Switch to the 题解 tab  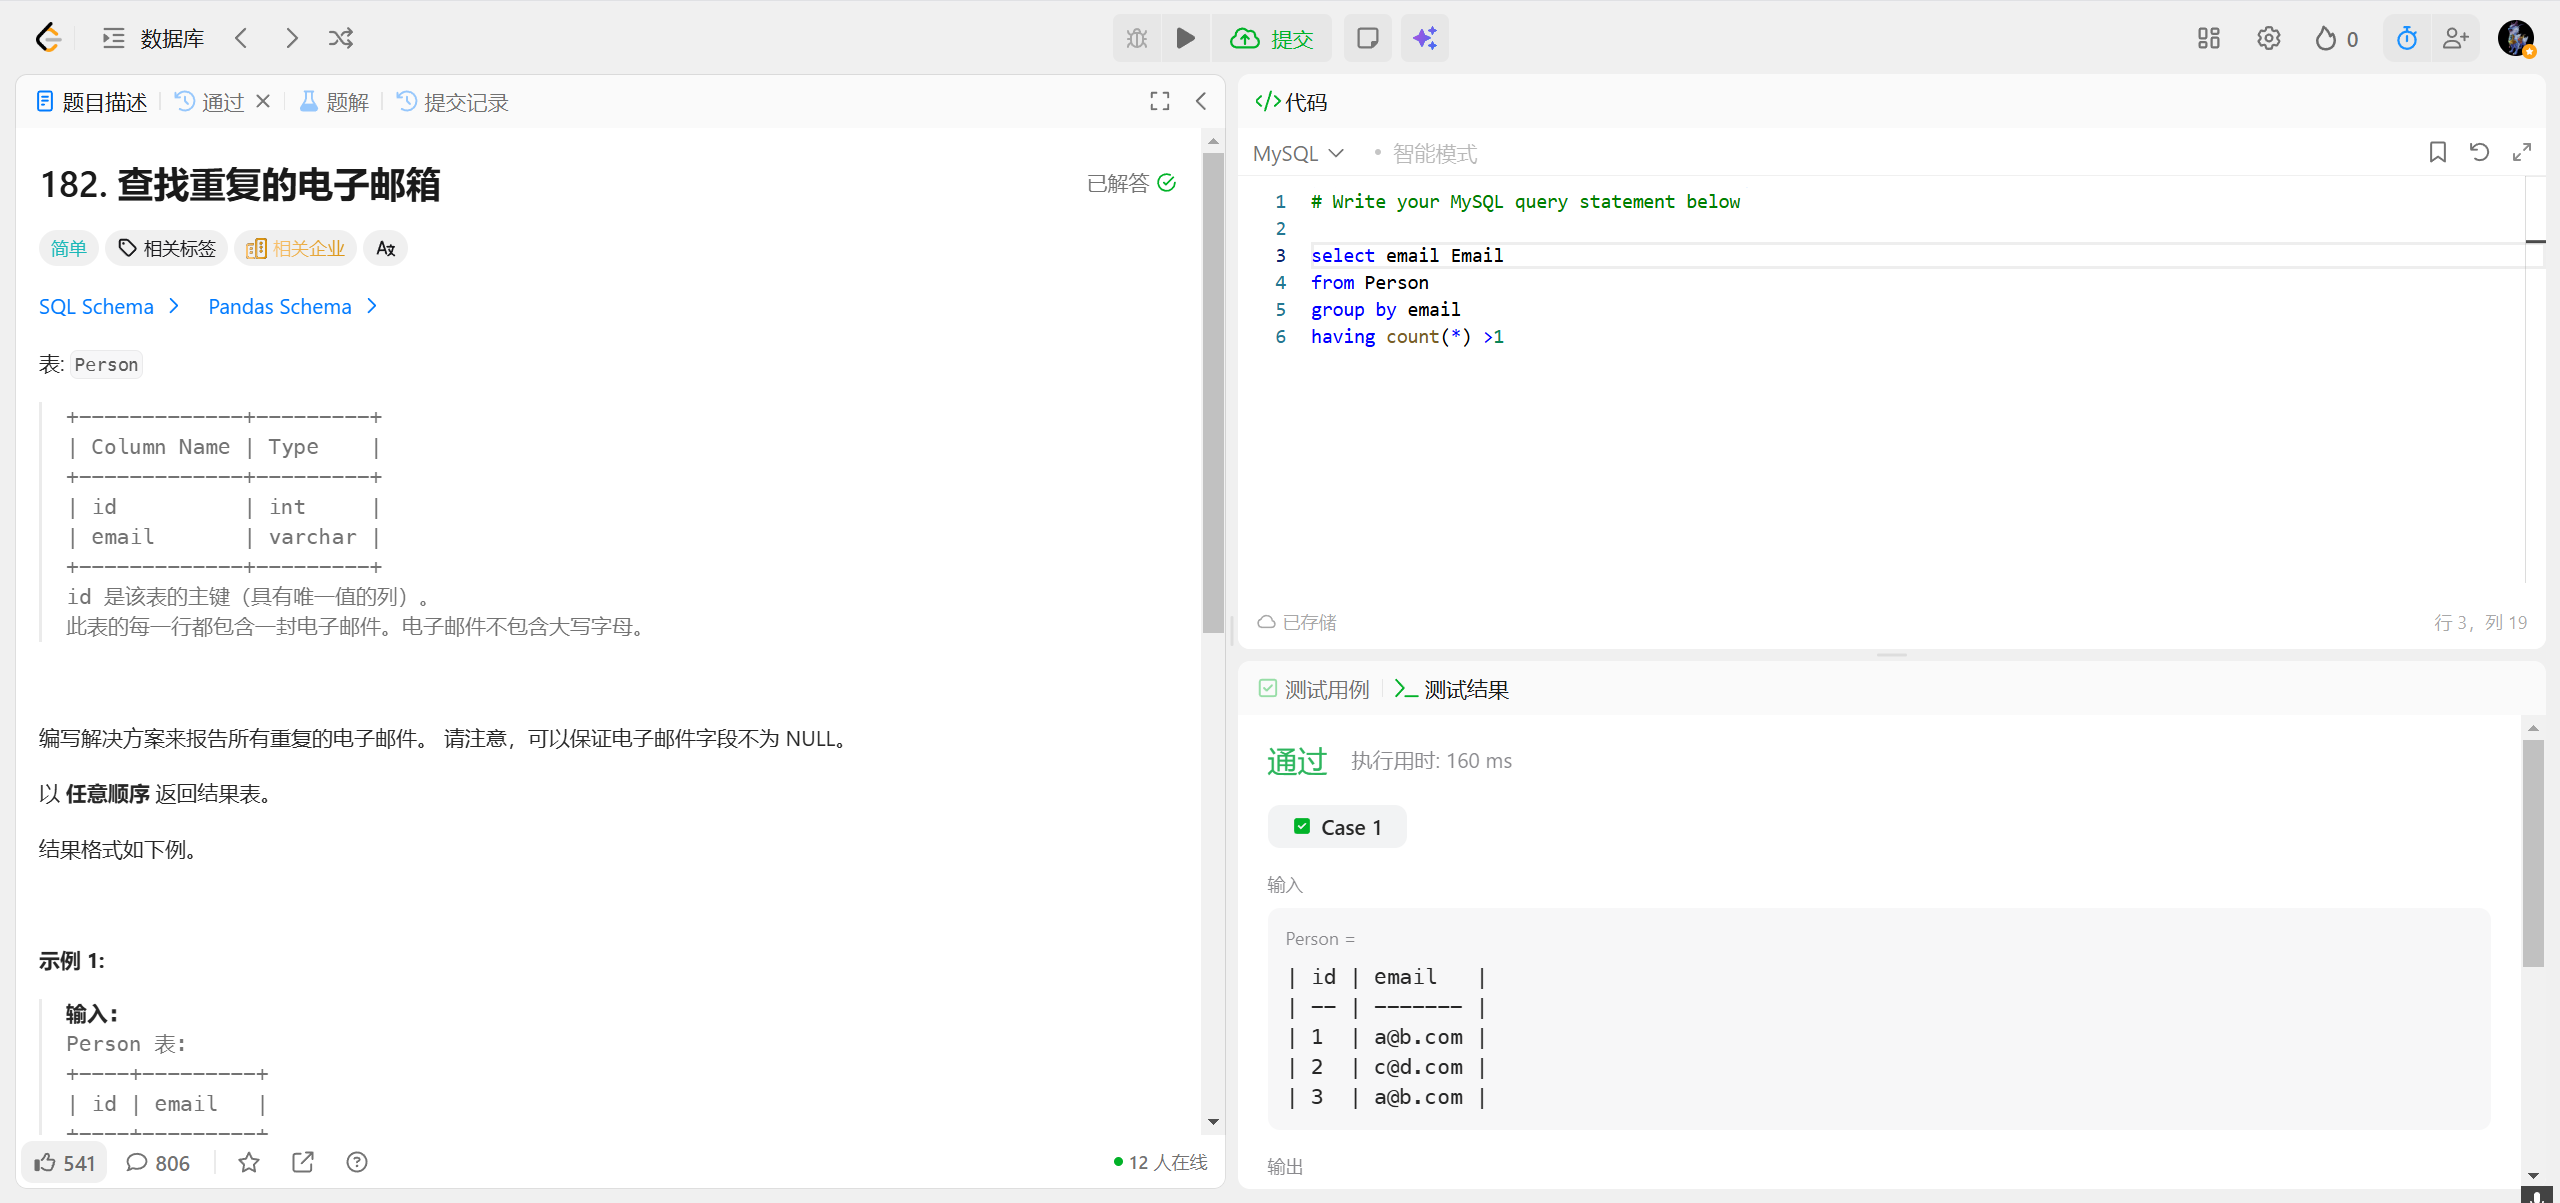click(335, 102)
